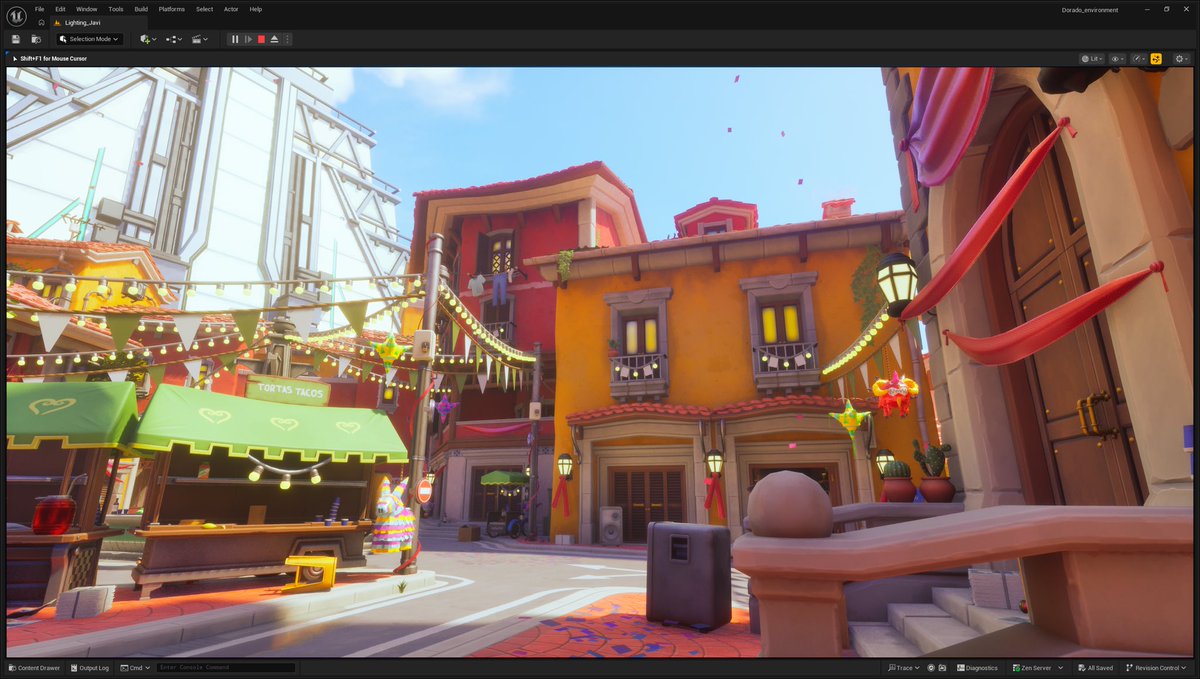Image resolution: width=1200 pixels, height=679 pixels.
Task: Open the Browse content folder icon in the toolbar
Action: [x=36, y=39]
